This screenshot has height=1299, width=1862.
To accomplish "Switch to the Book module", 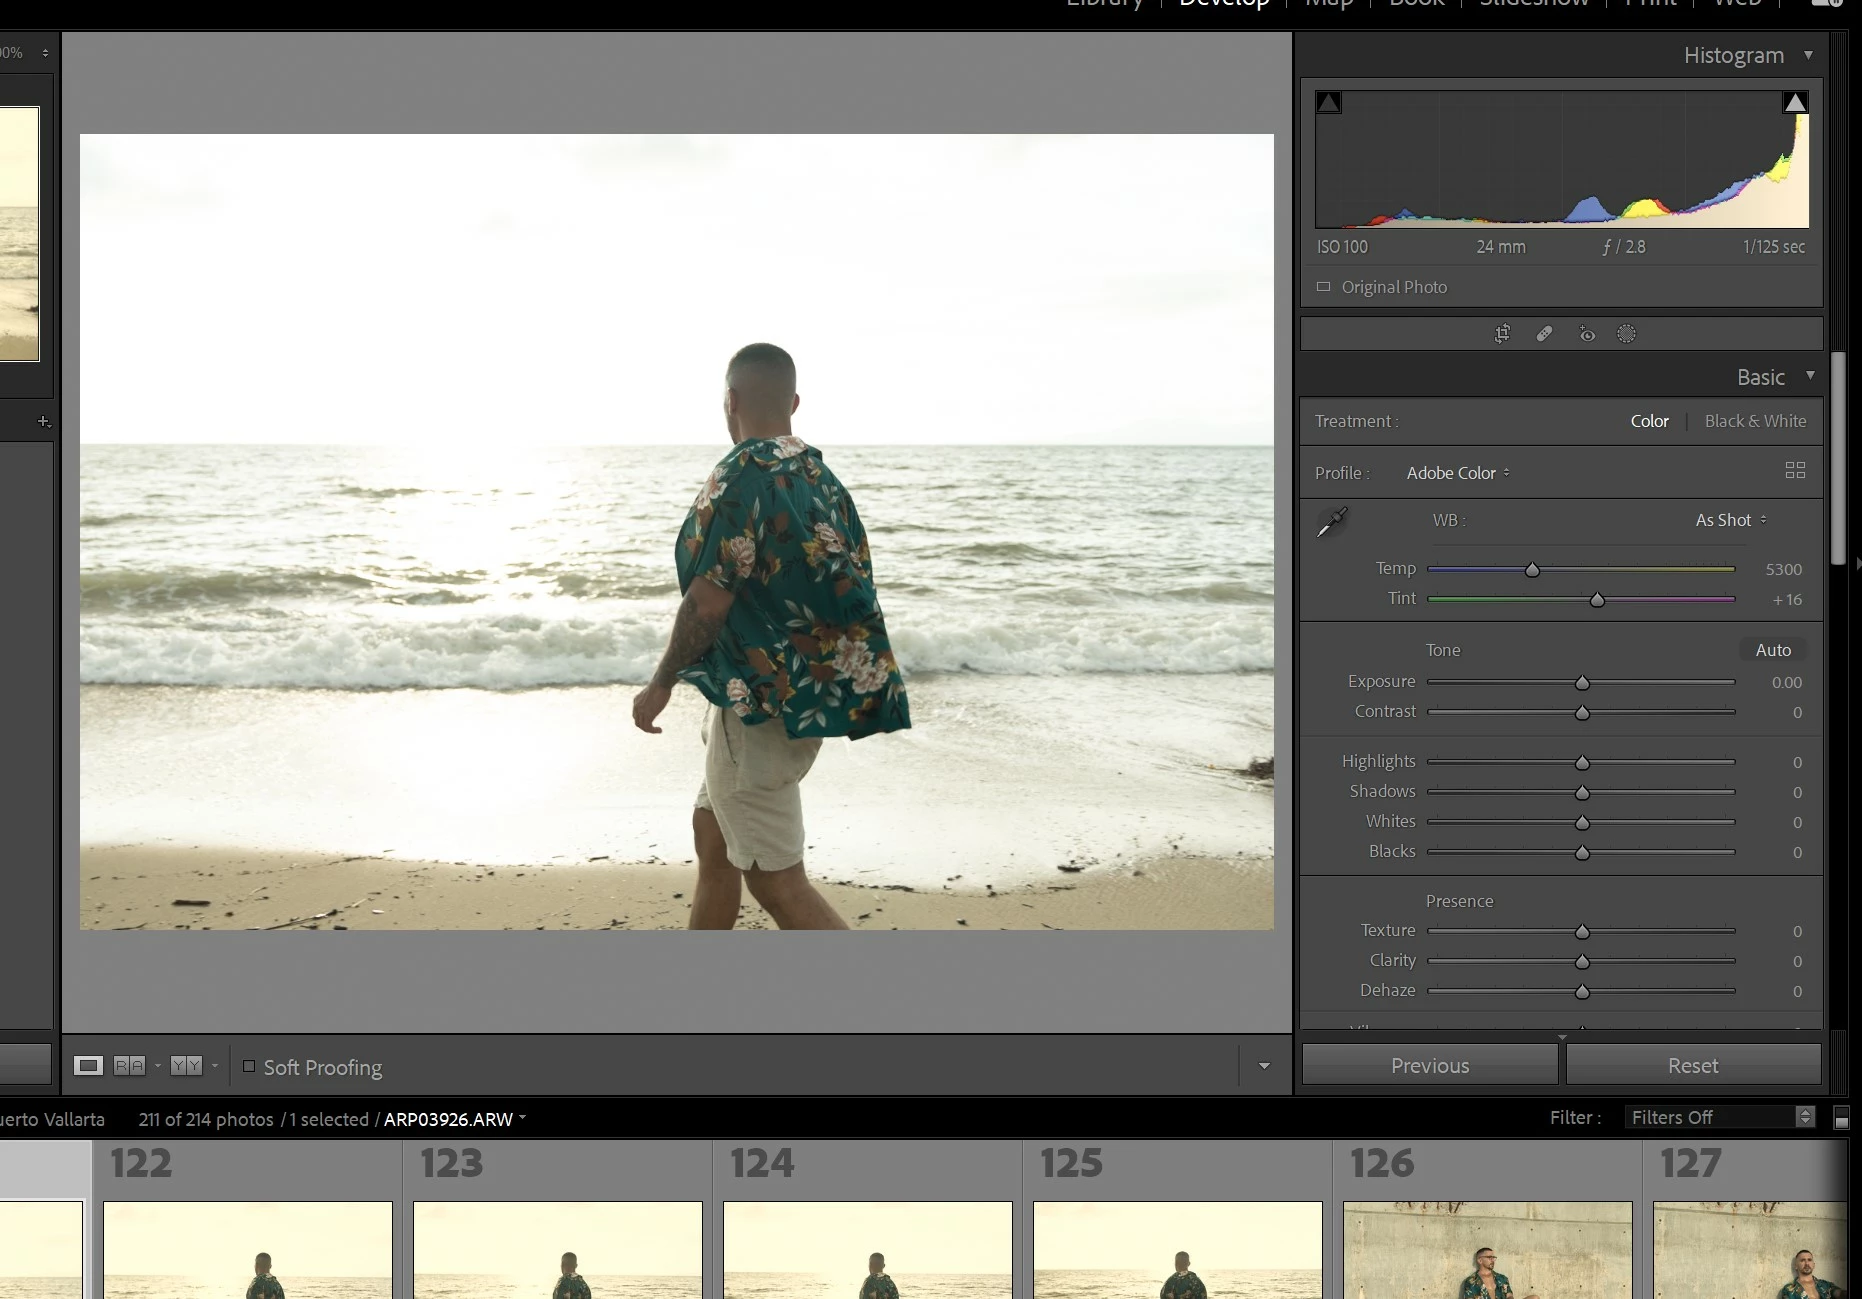I will pos(1416,3).
